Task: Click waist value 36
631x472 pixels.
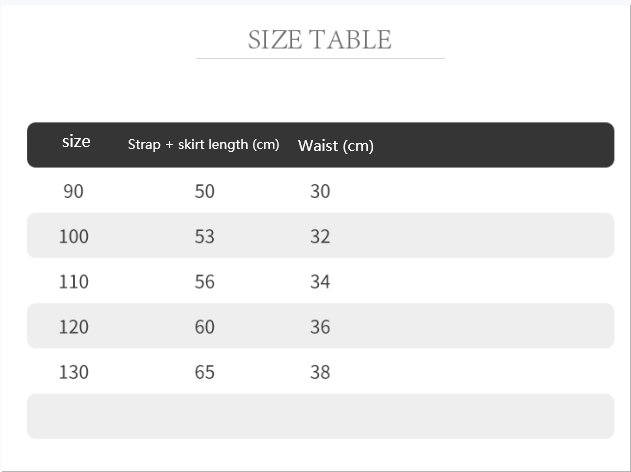Action: coord(319,327)
